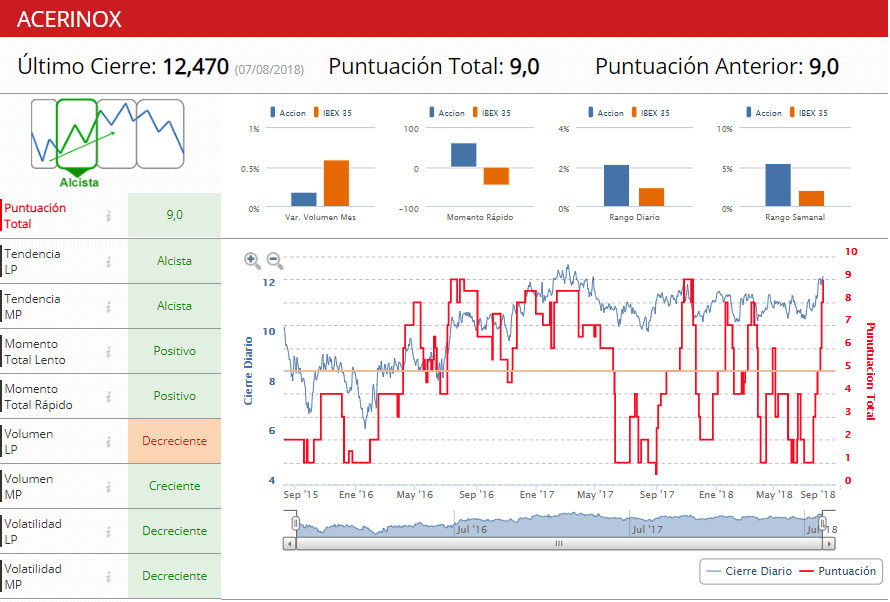Click Positivo value for Momento Total Lento
The width and height of the screenshot is (890, 602).
point(174,351)
